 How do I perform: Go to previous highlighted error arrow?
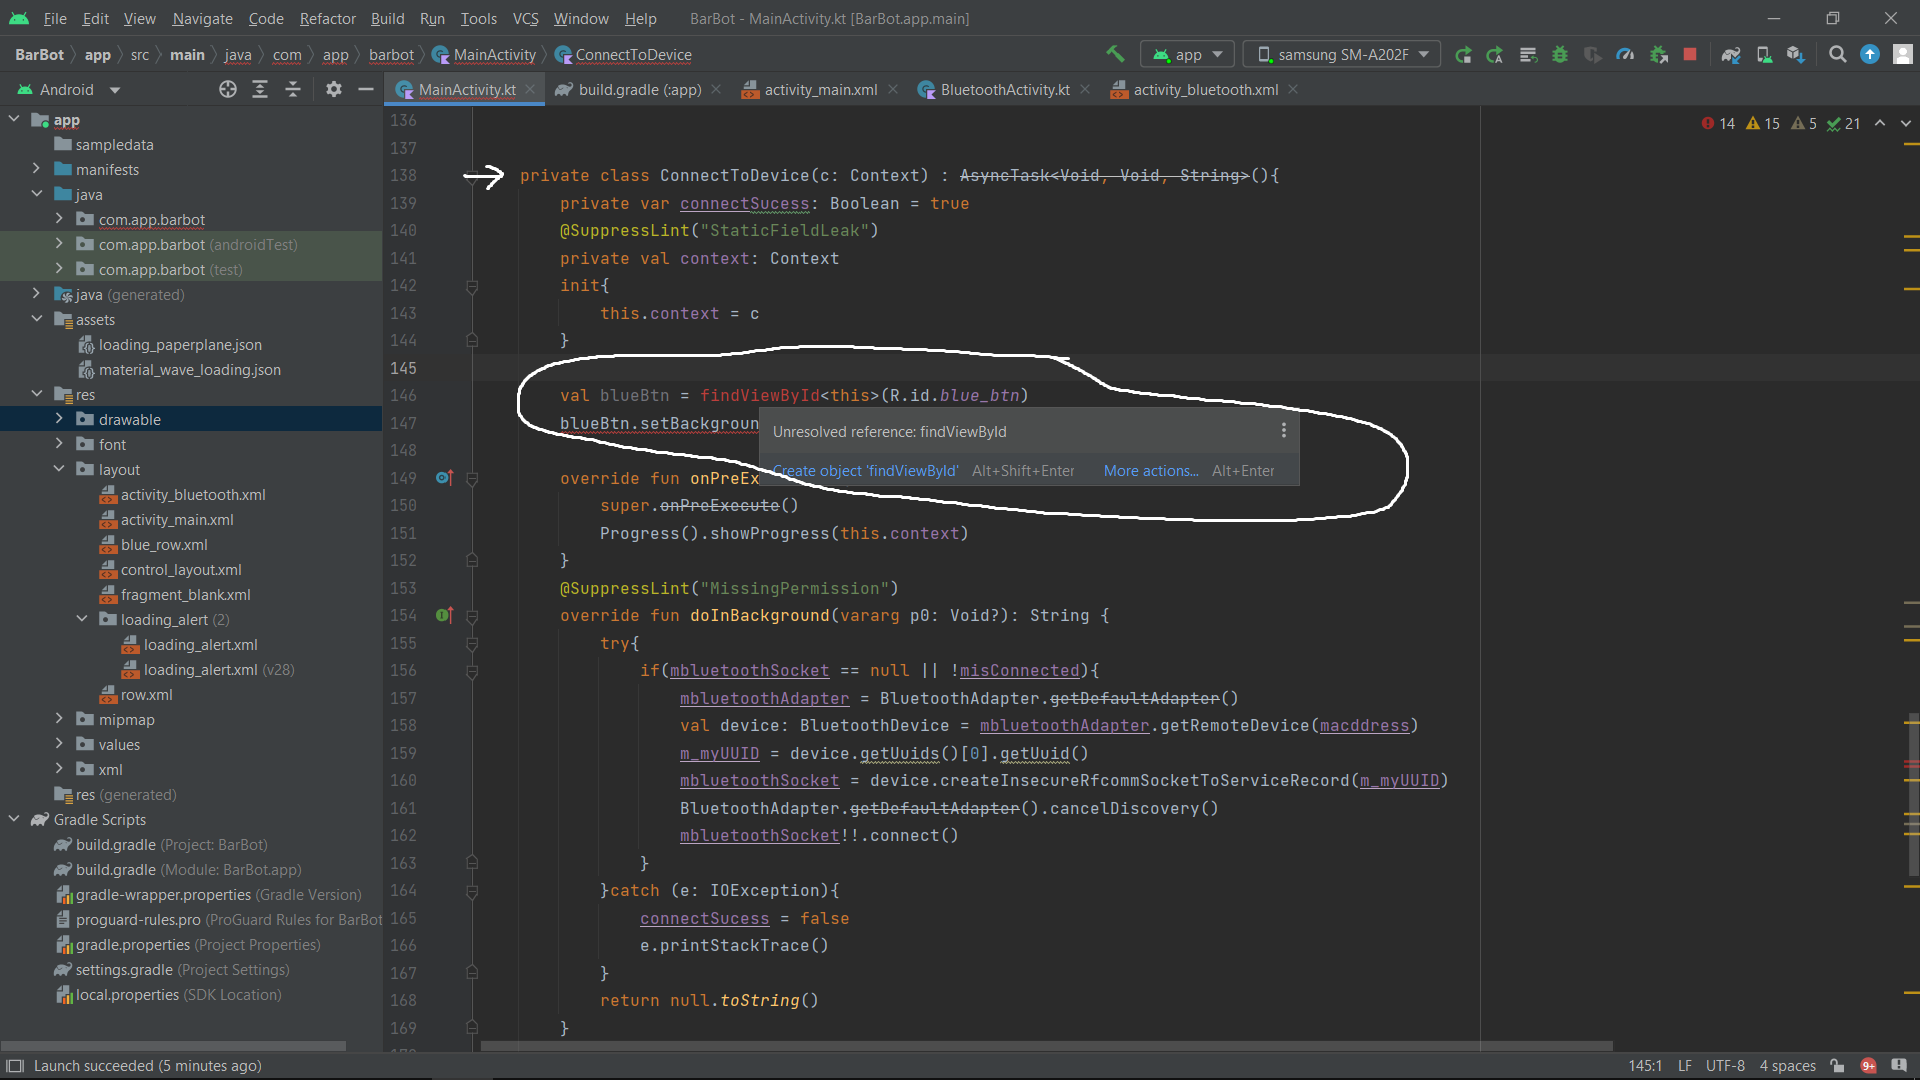[1880, 123]
